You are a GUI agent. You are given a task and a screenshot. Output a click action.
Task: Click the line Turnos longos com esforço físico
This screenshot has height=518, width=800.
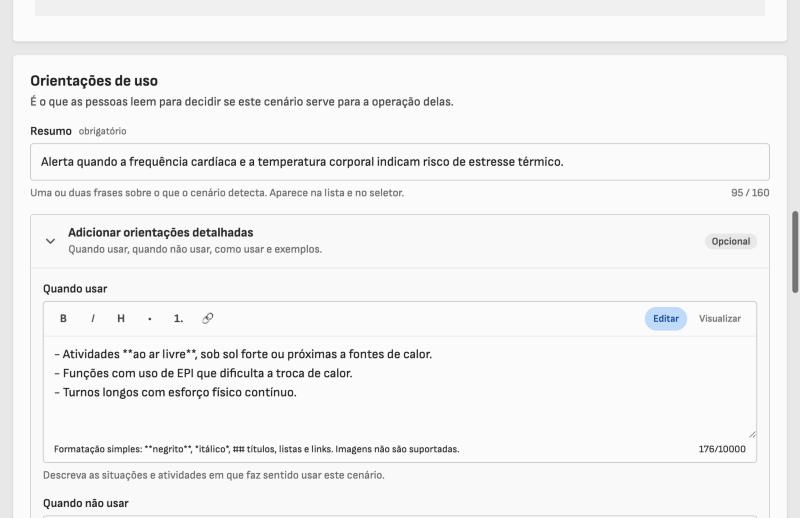[175, 392]
